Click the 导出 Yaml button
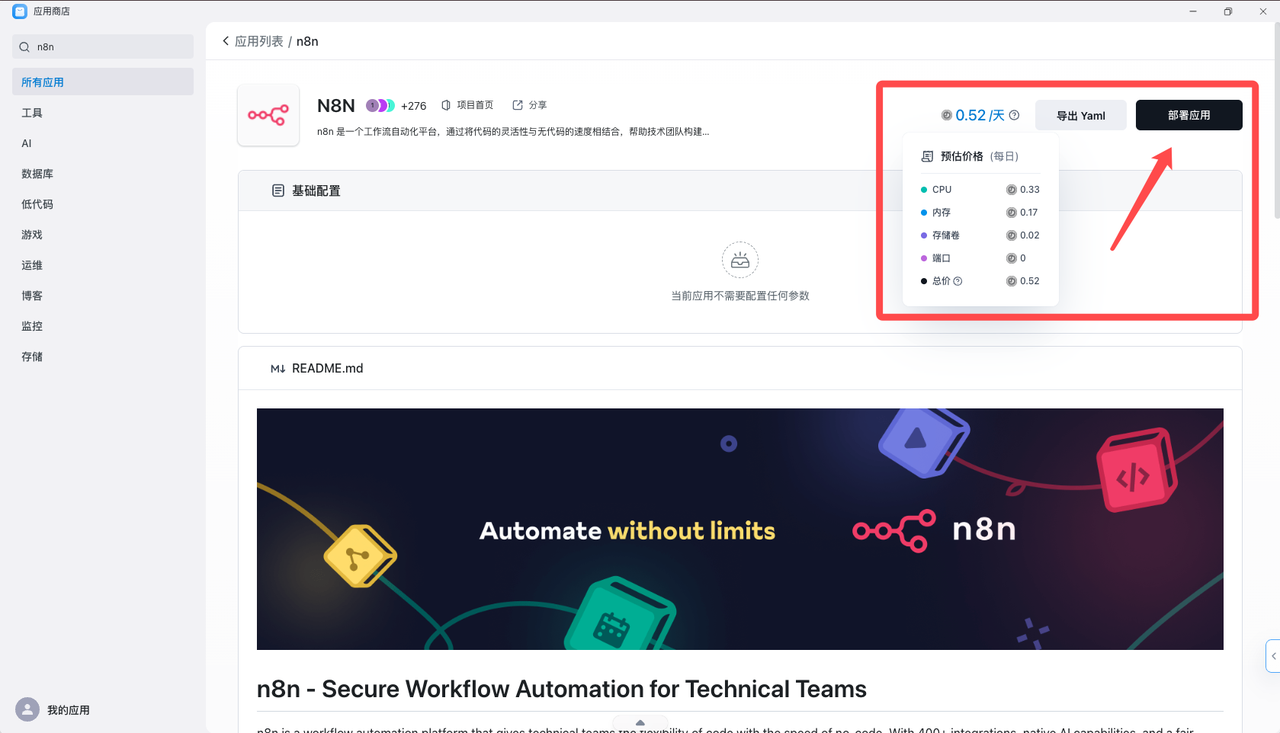The width and height of the screenshot is (1280, 733). coord(1081,115)
